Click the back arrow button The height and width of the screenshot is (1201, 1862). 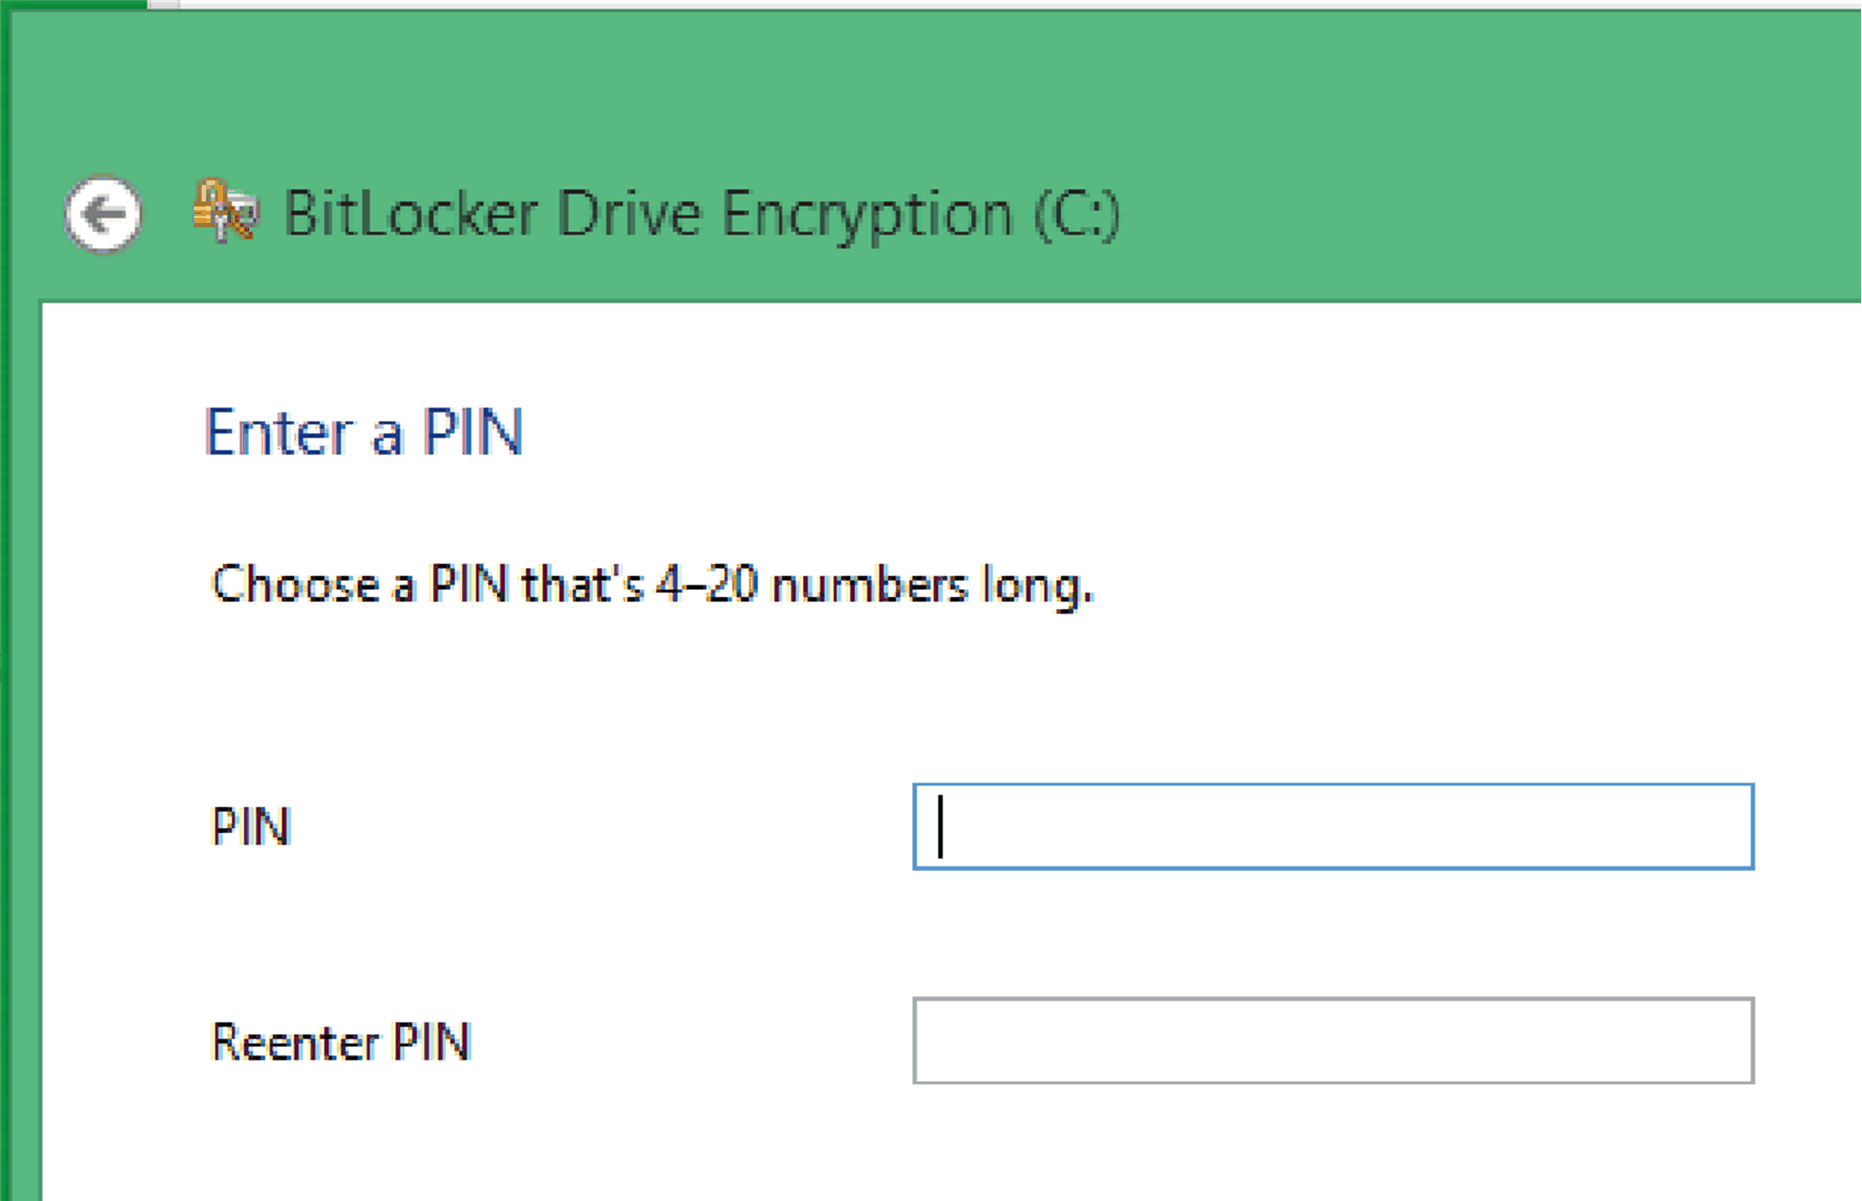pos(103,214)
